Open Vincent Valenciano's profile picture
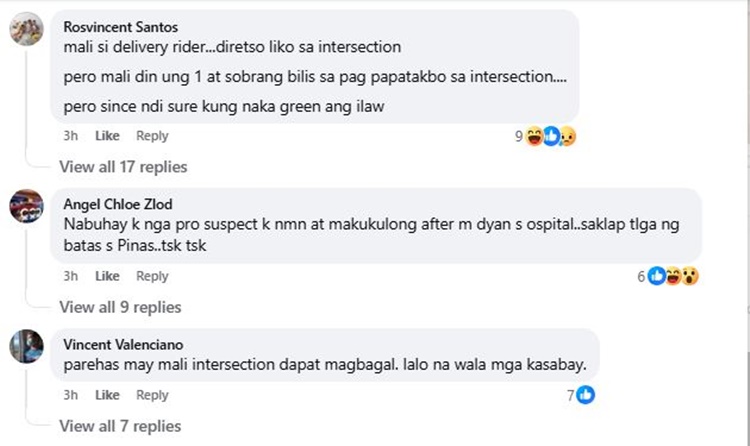 [x=26, y=347]
